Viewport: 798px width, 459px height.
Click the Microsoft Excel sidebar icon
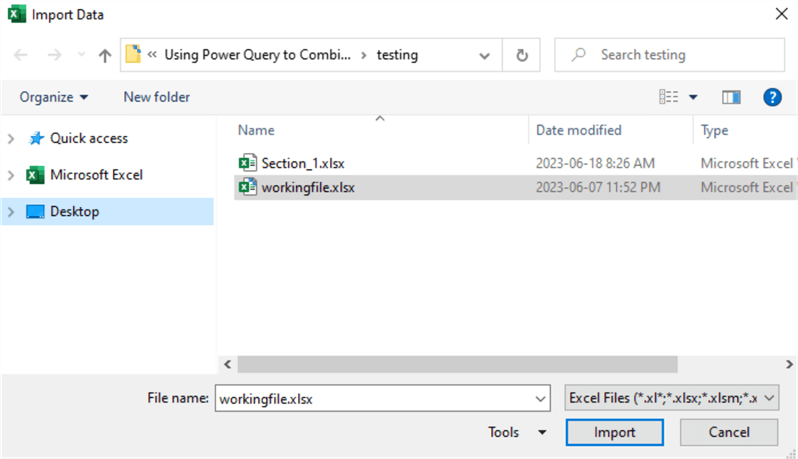[35, 175]
